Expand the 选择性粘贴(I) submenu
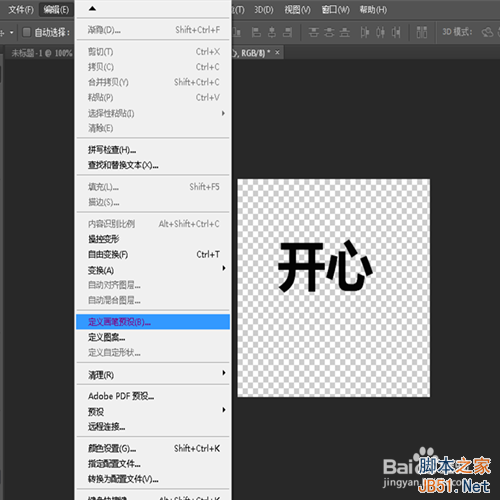 [223, 113]
